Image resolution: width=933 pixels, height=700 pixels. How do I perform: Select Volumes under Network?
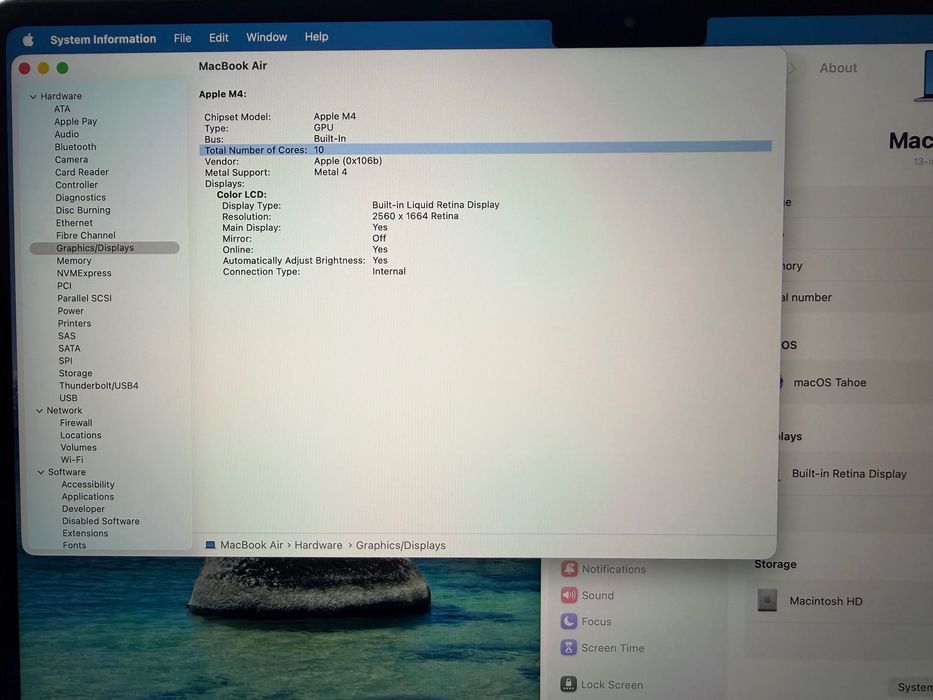(x=78, y=448)
